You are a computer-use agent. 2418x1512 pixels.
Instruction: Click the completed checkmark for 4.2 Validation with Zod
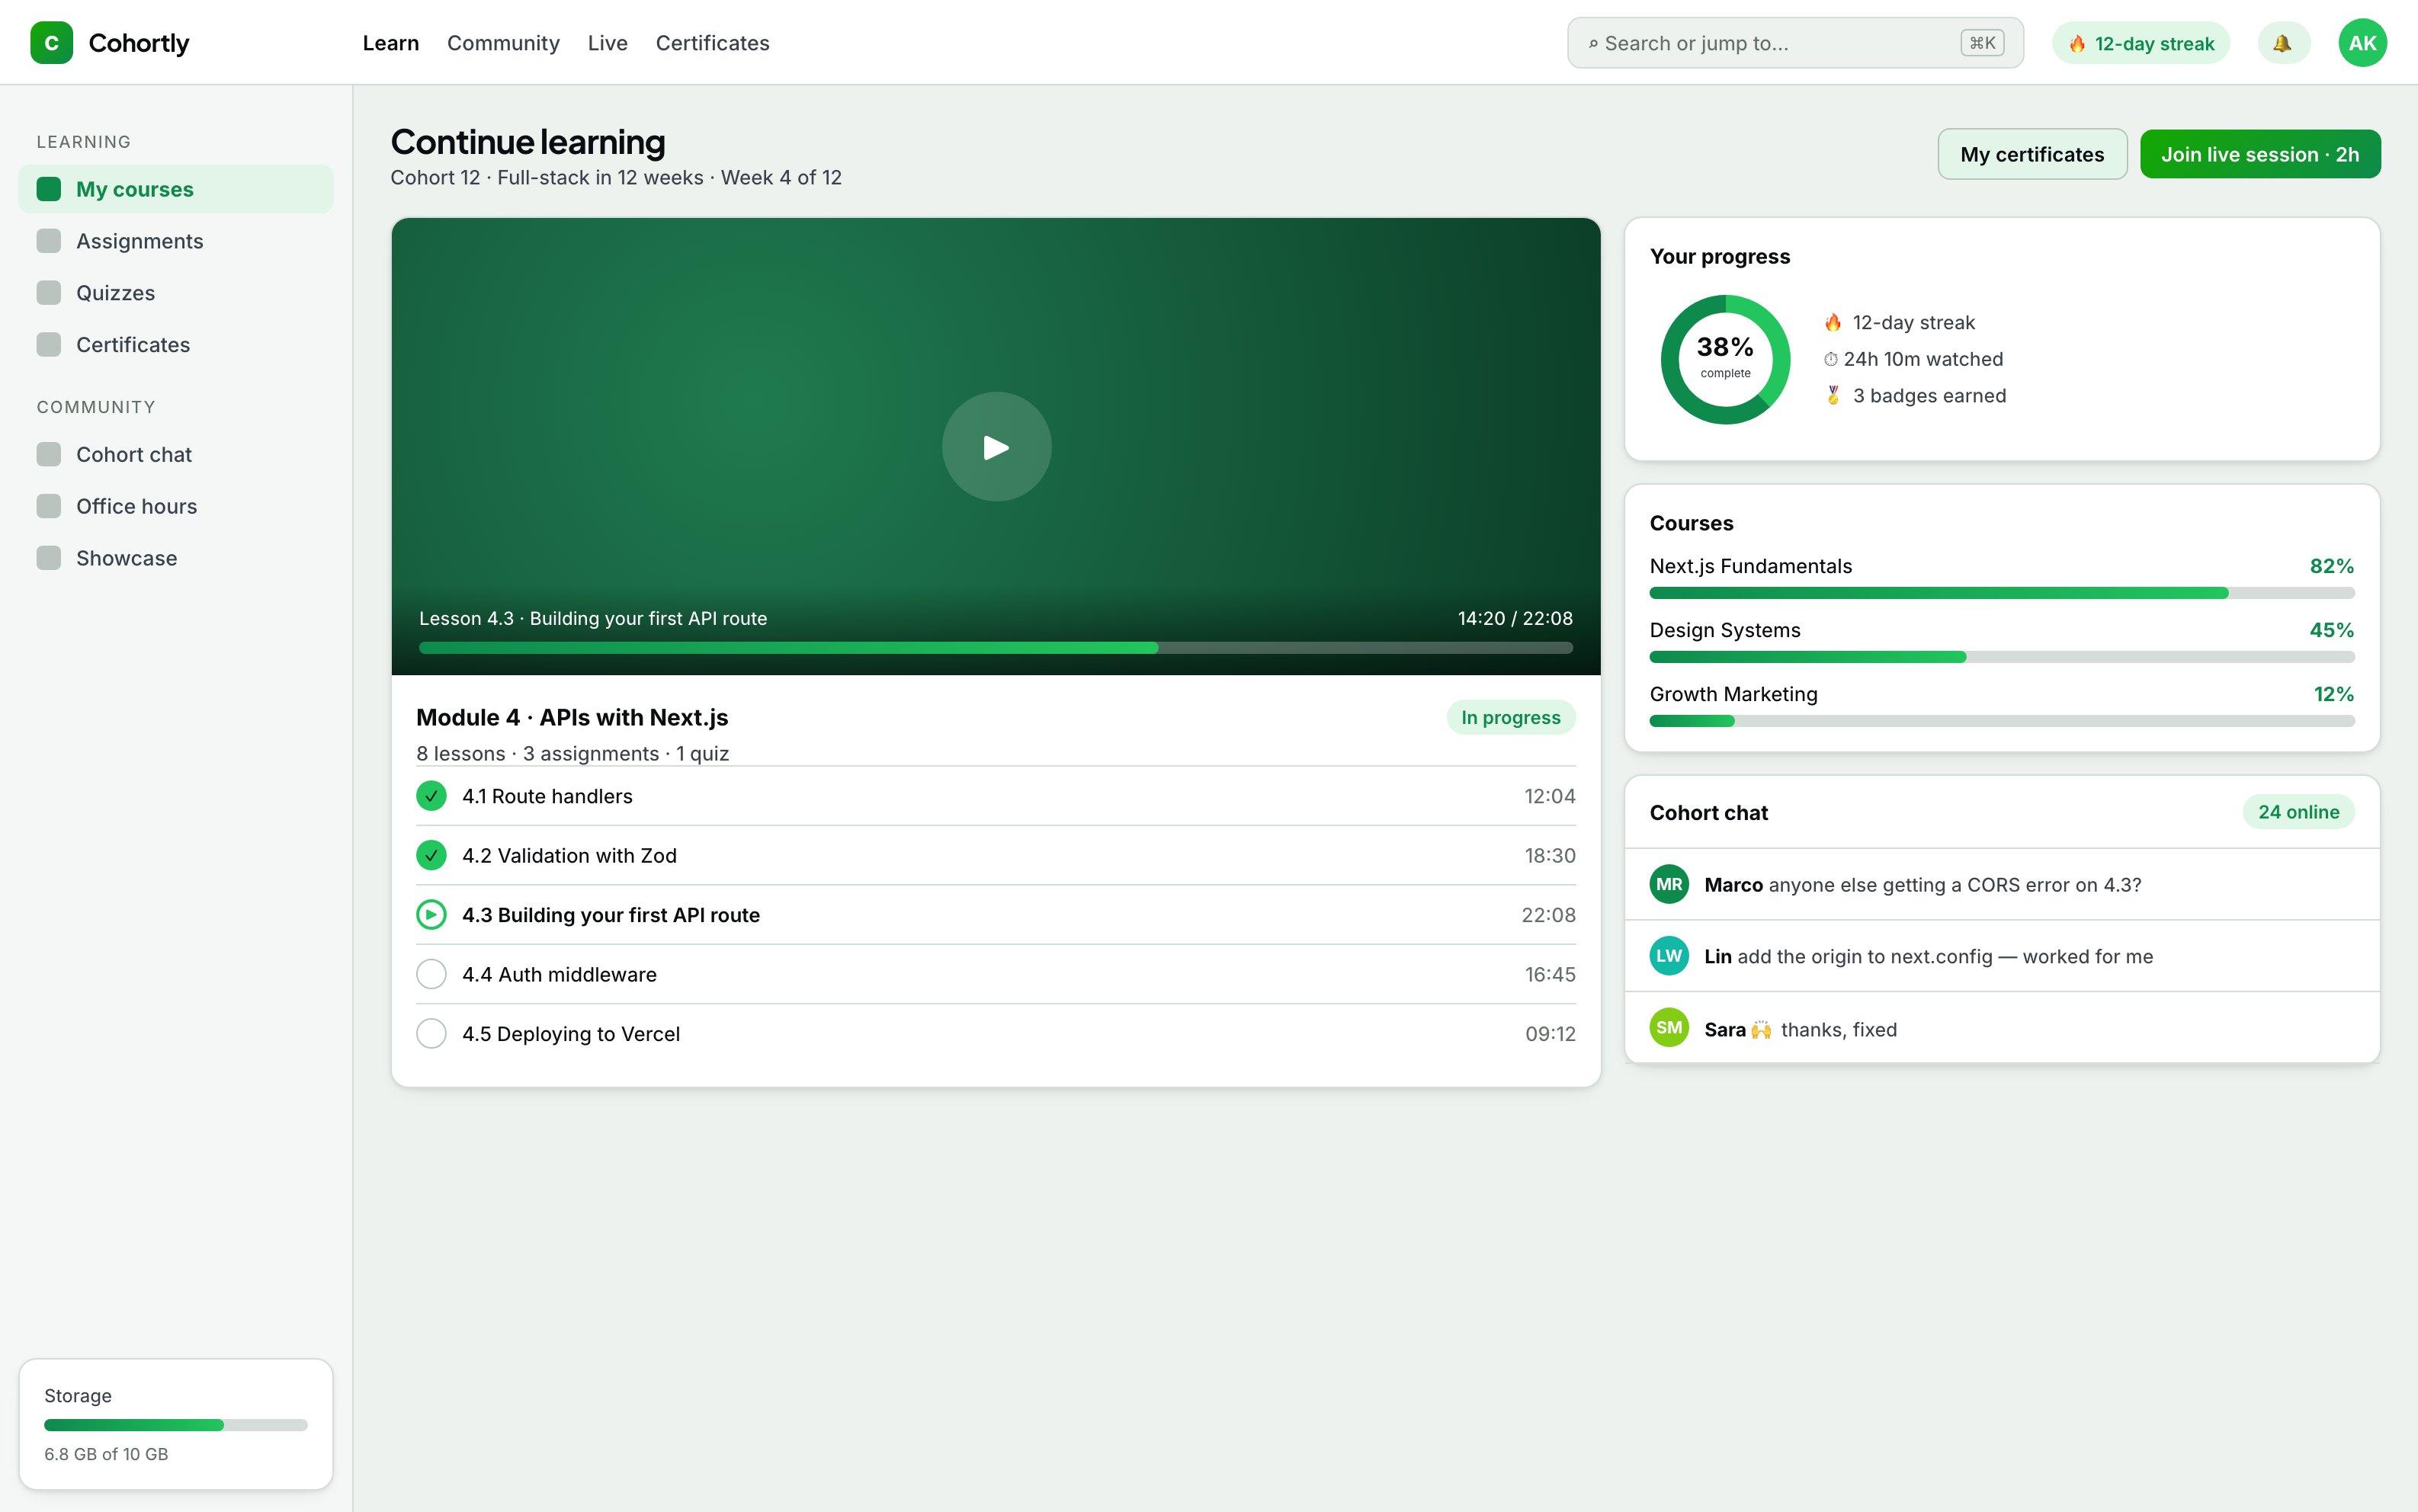tap(431, 855)
